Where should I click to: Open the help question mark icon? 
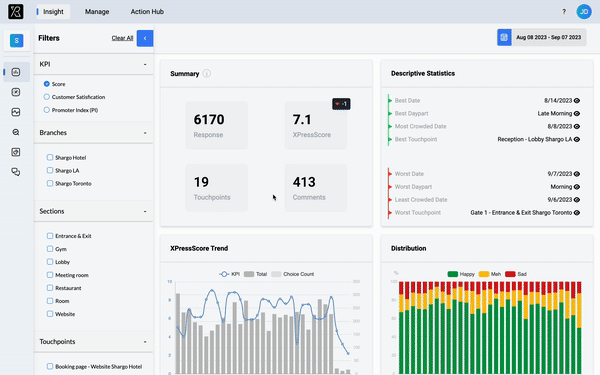coord(564,11)
